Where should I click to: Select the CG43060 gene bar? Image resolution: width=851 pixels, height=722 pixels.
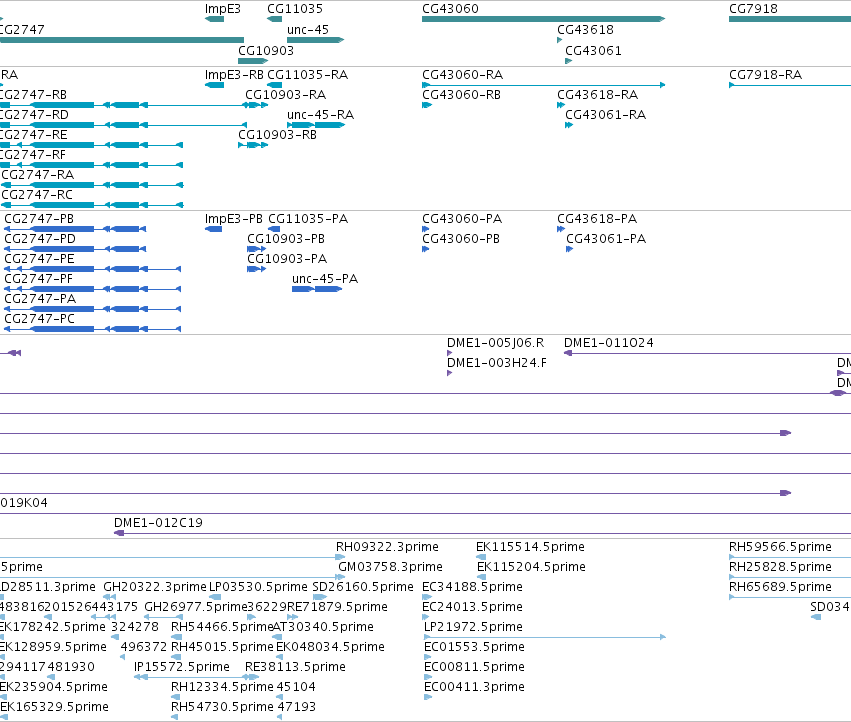pyautogui.click(x=543, y=19)
